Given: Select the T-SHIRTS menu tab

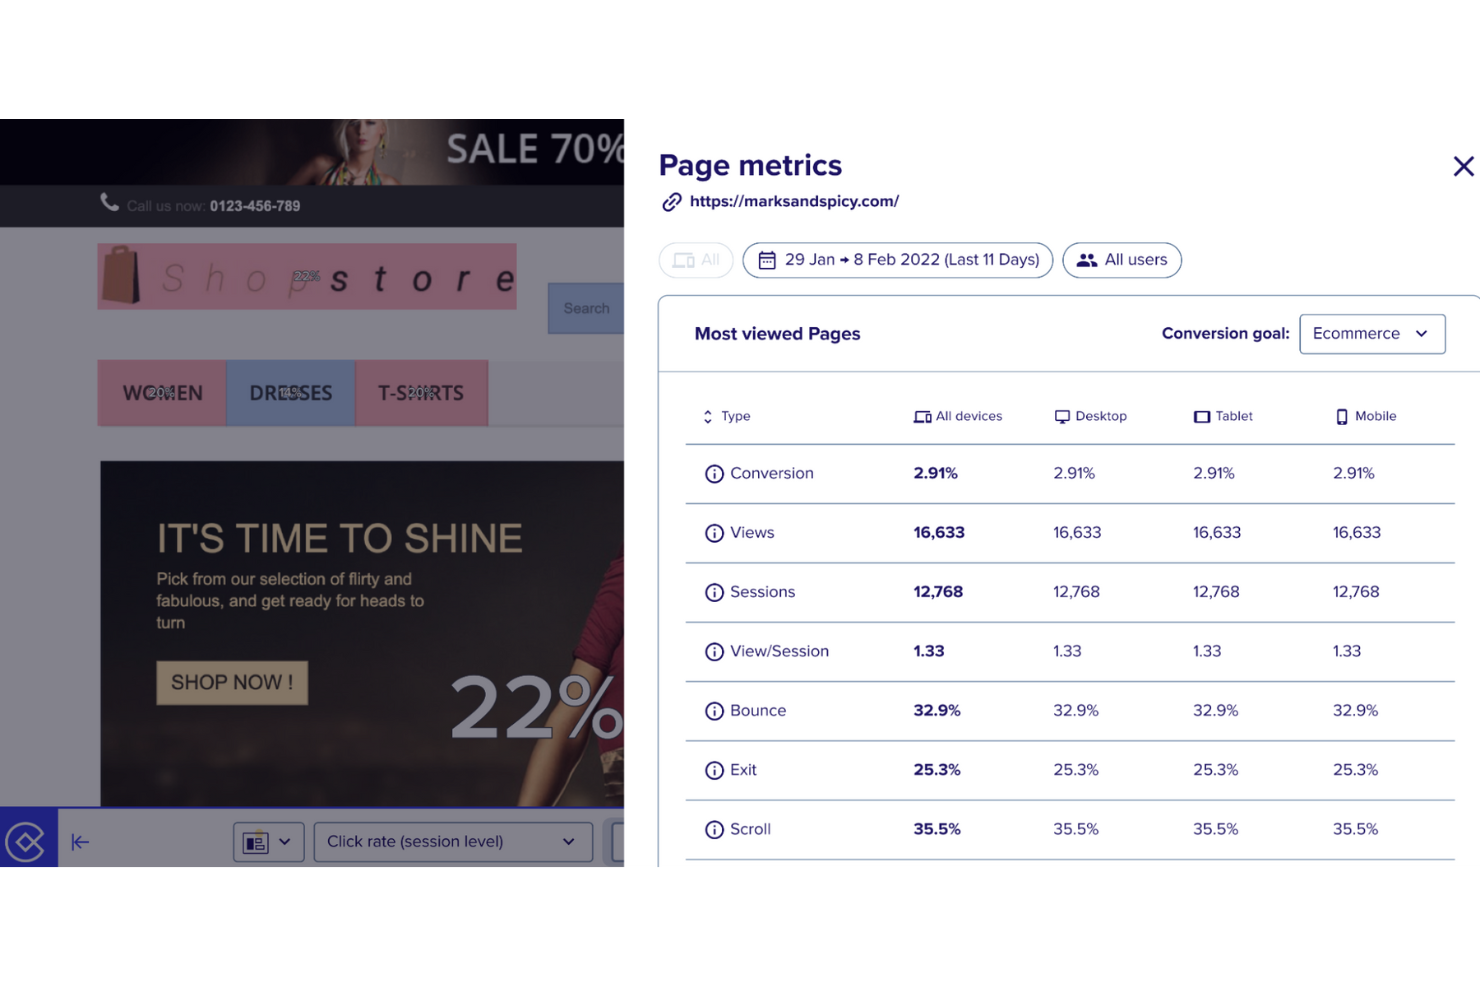Looking at the screenshot, I should pos(421,393).
